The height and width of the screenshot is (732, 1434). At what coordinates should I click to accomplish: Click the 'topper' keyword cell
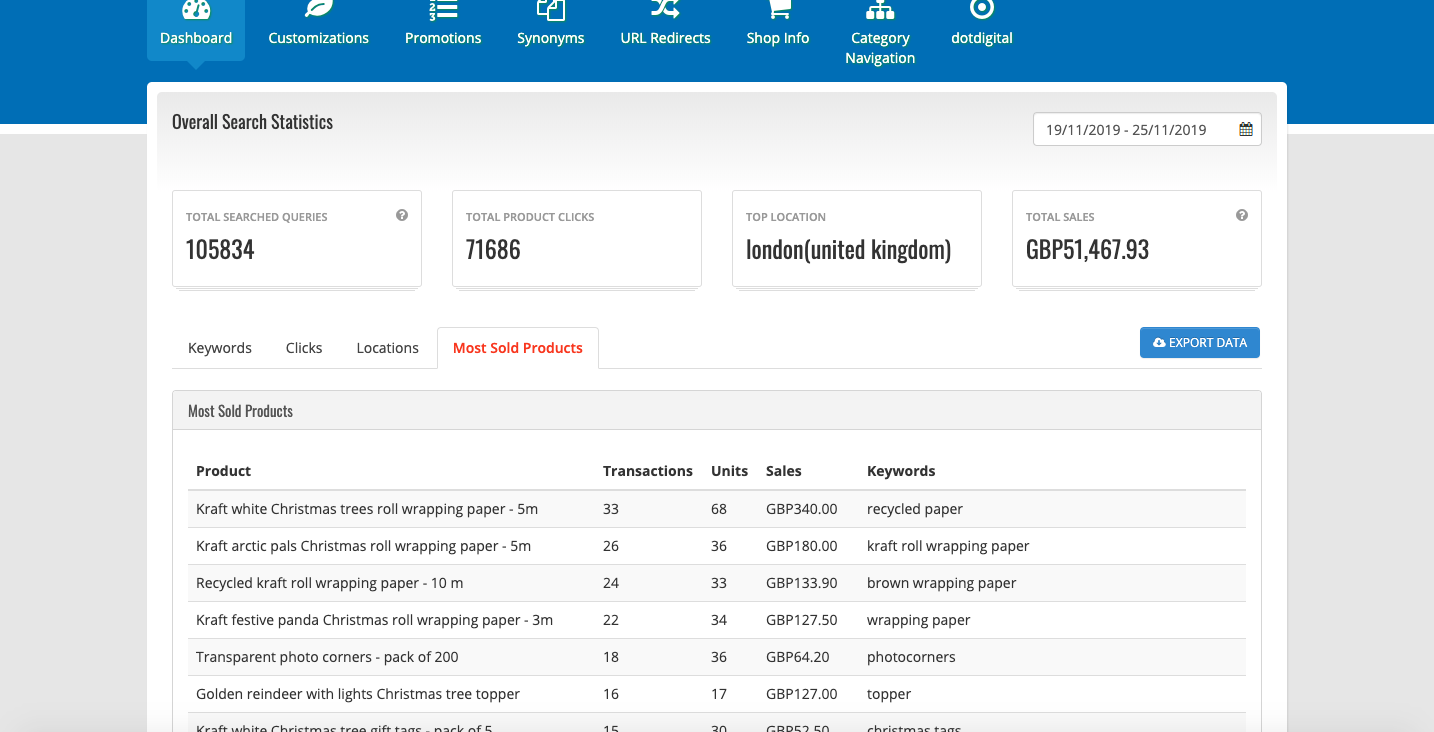point(889,694)
